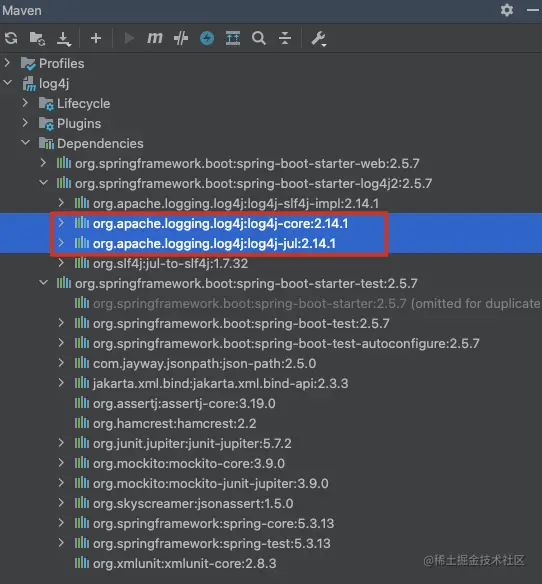Expand the Lifecycle node

(x=25, y=102)
